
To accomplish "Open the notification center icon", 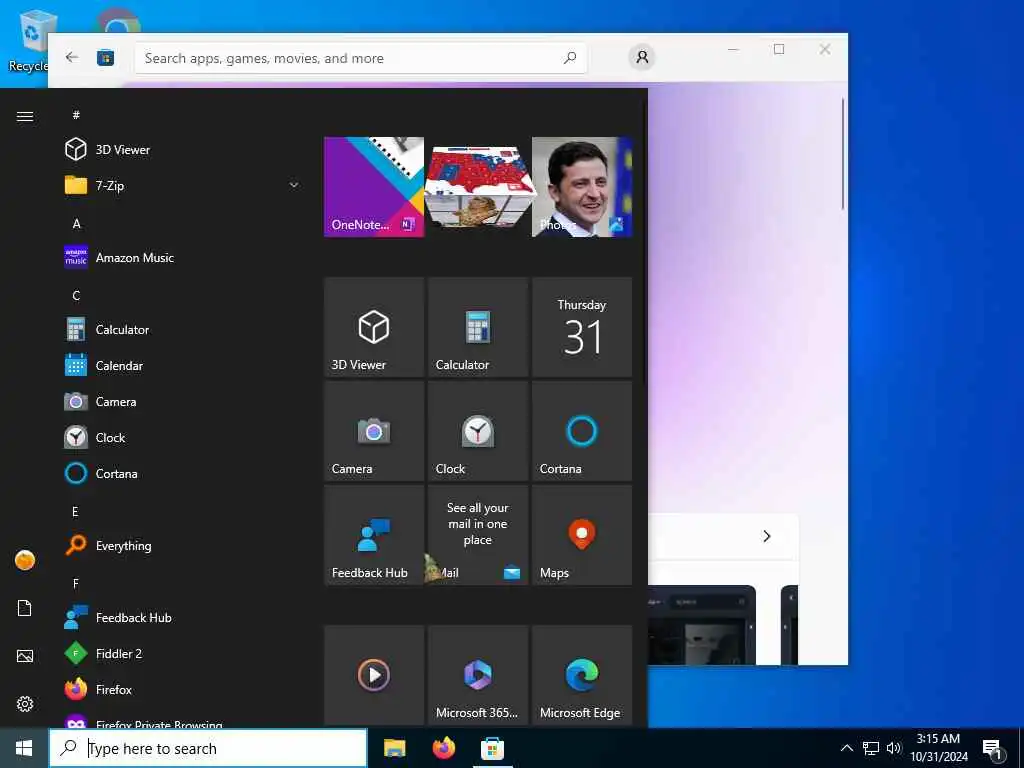I will 992,750.
